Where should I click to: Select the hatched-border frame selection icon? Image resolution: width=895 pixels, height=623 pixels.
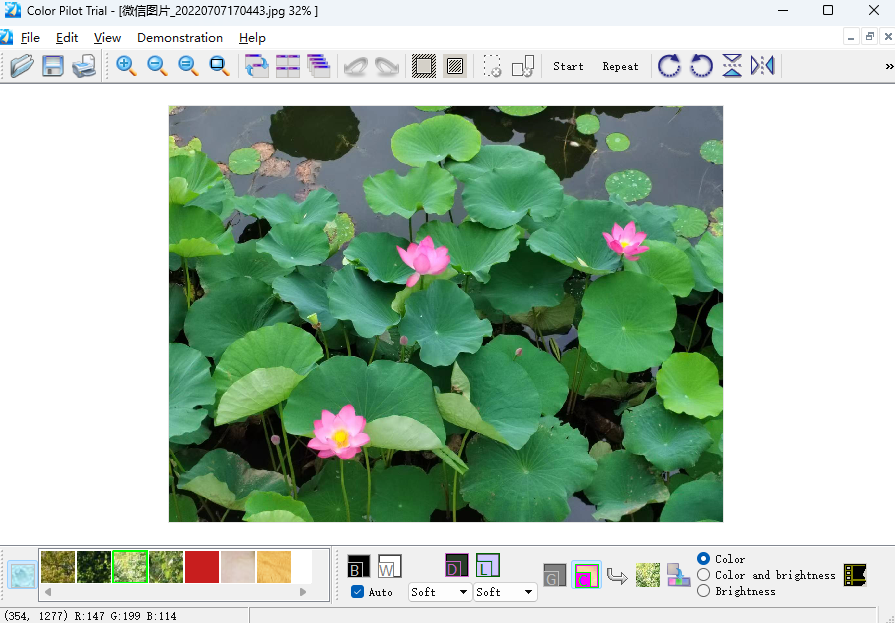pyautogui.click(x=424, y=66)
